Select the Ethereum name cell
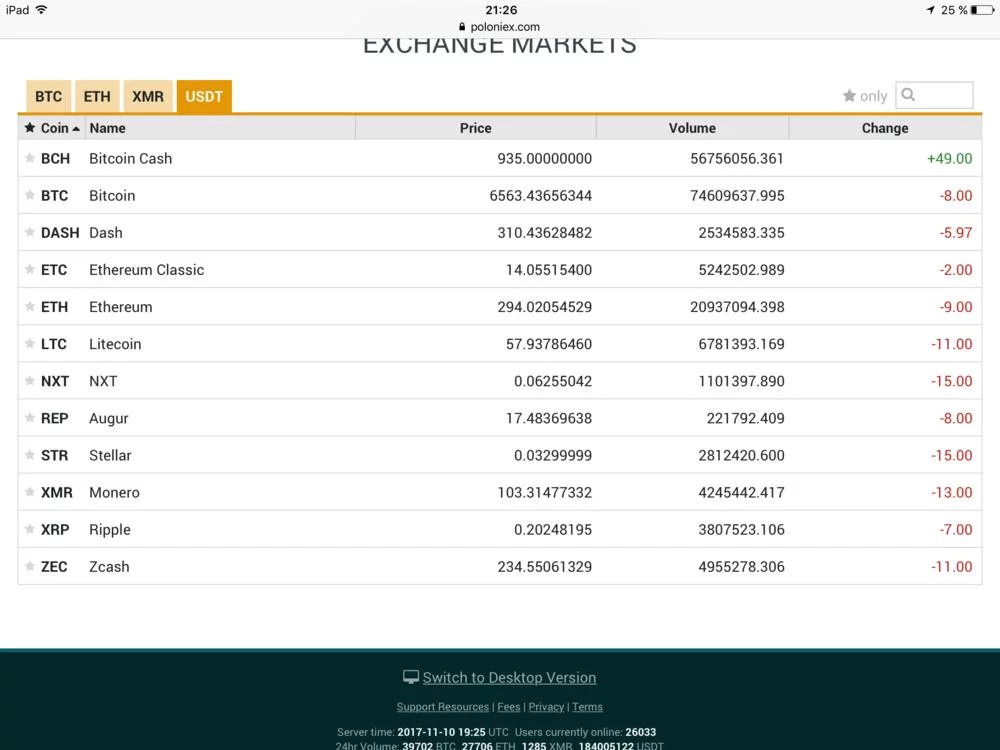Screen dimensions: 1000x750 (121, 306)
